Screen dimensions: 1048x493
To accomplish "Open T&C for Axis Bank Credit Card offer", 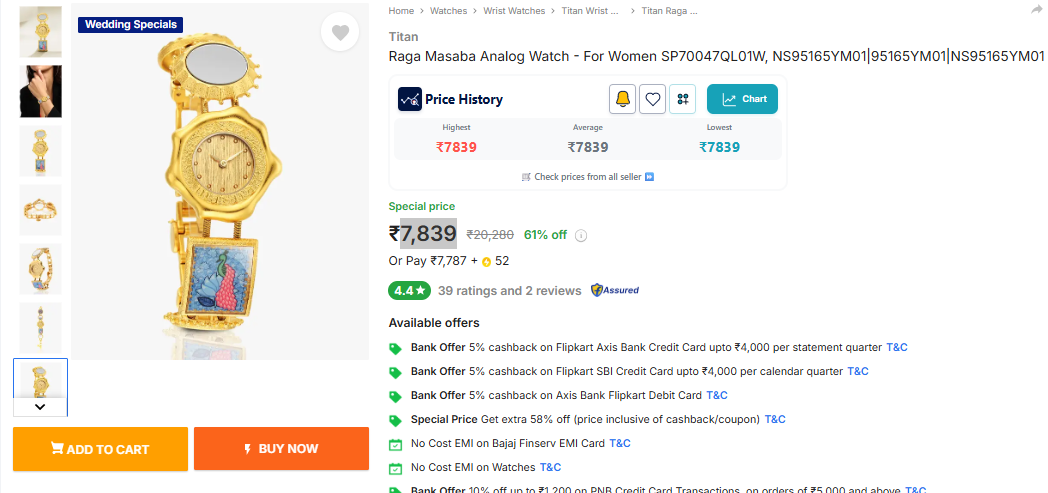I will [x=896, y=347].
